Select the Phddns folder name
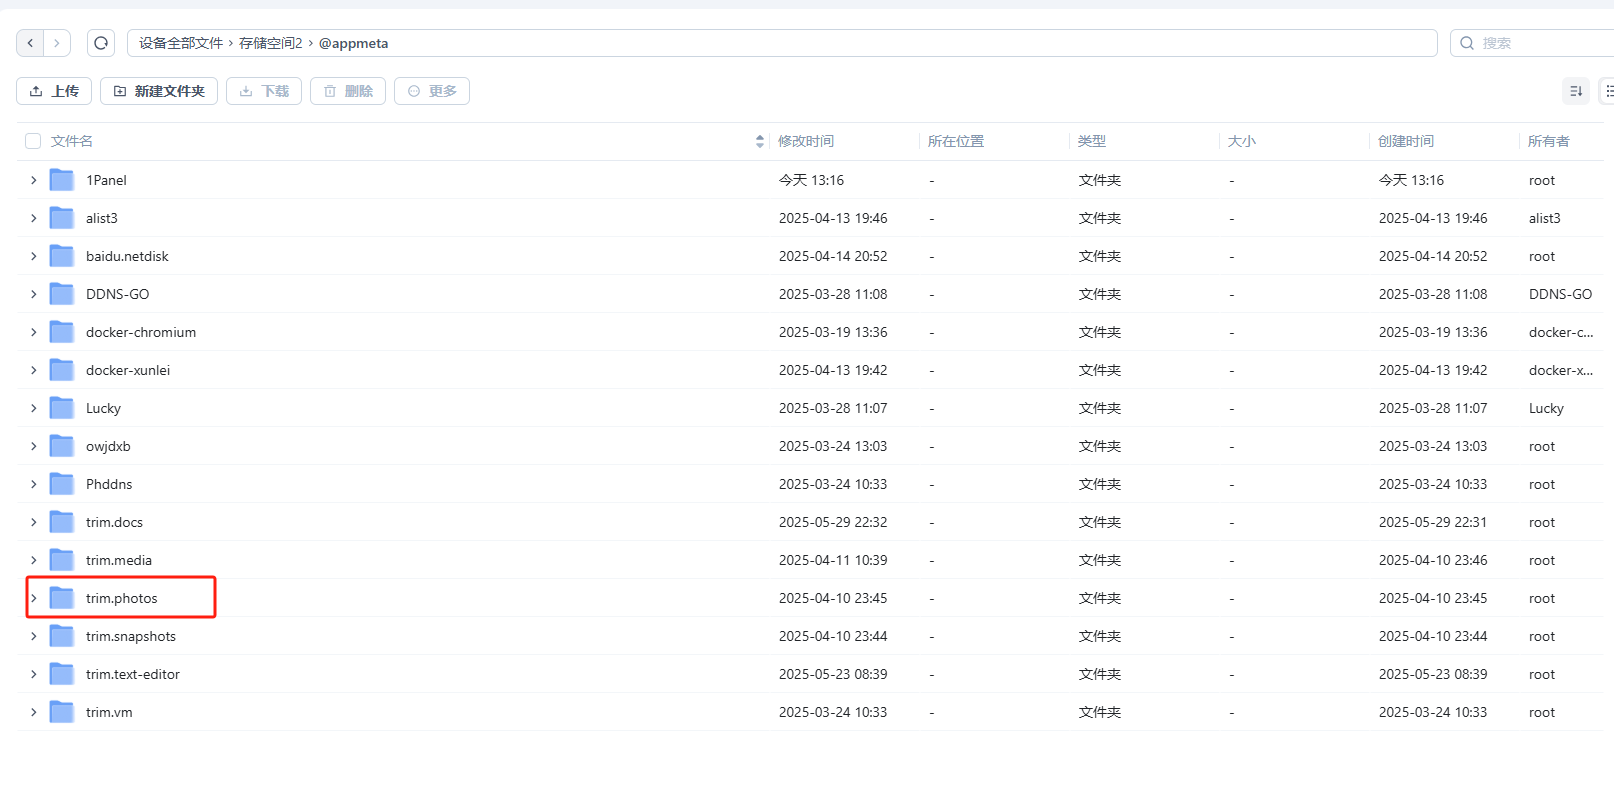This screenshot has width=1614, height=807. 109,484
